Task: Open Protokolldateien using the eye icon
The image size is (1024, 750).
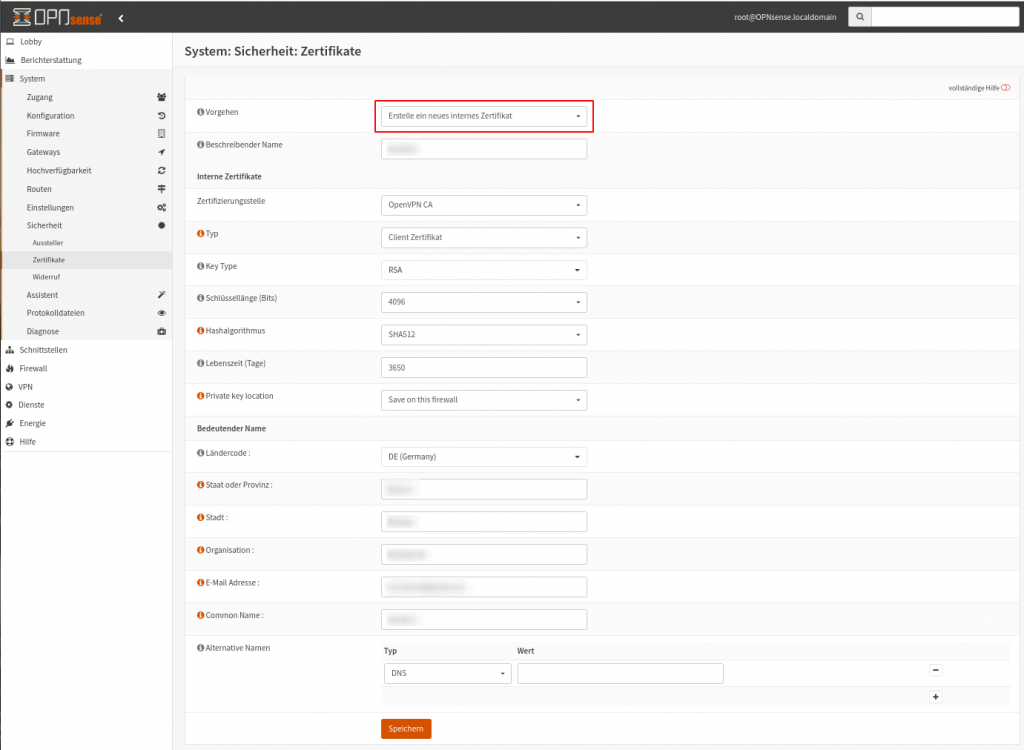Action: click(x=159, y=312)
